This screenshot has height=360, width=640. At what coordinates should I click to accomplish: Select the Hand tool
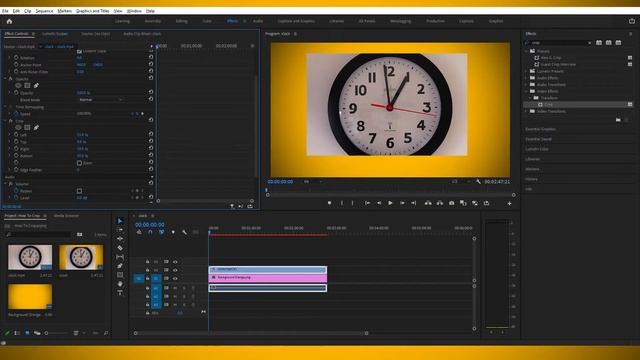coord(120,284)
